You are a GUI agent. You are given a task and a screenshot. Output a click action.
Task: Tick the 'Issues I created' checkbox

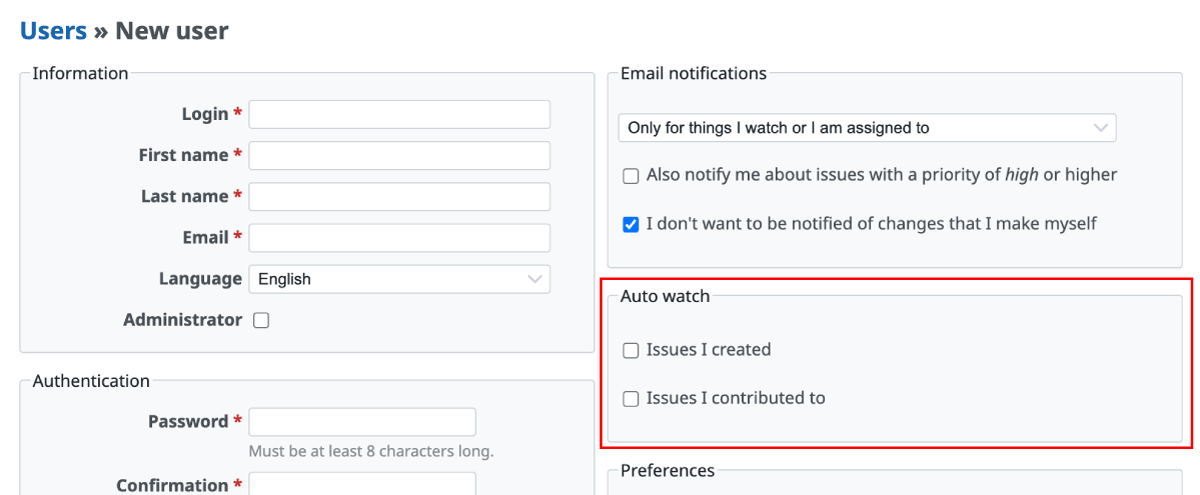pyautogui.click(x=631, y=351)
